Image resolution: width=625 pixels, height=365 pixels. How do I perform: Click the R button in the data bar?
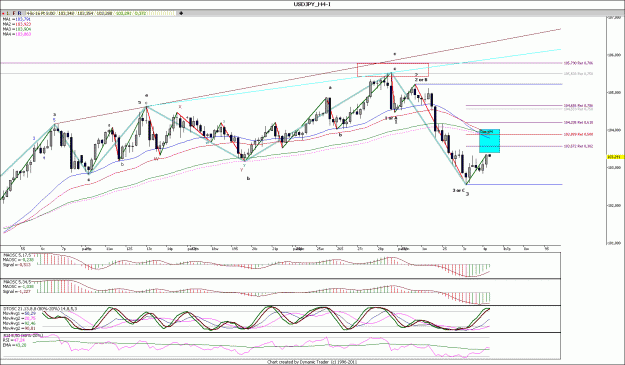point(20,13)
